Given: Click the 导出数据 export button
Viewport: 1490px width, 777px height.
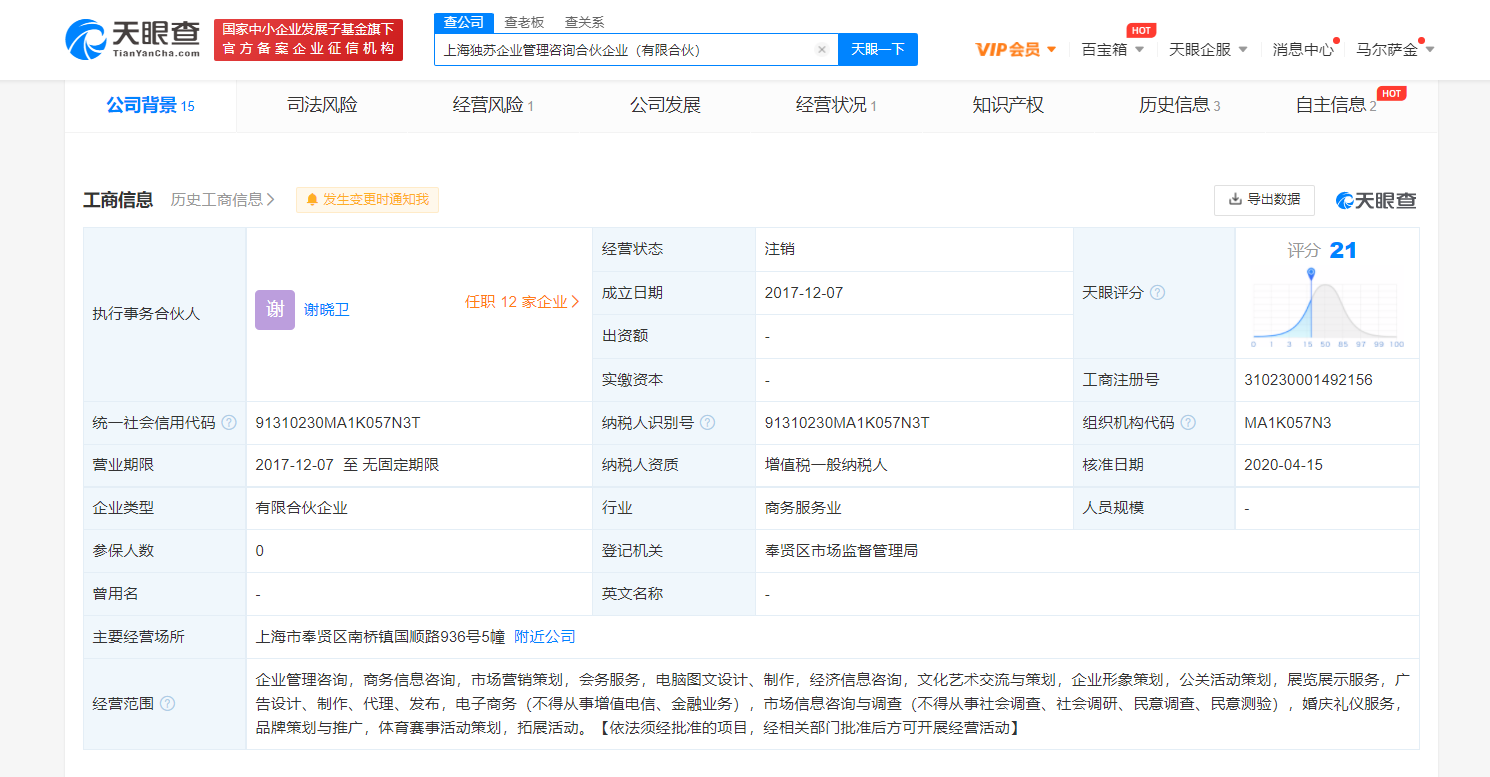Looking at the screenshot, I should tap(1264, 200).
